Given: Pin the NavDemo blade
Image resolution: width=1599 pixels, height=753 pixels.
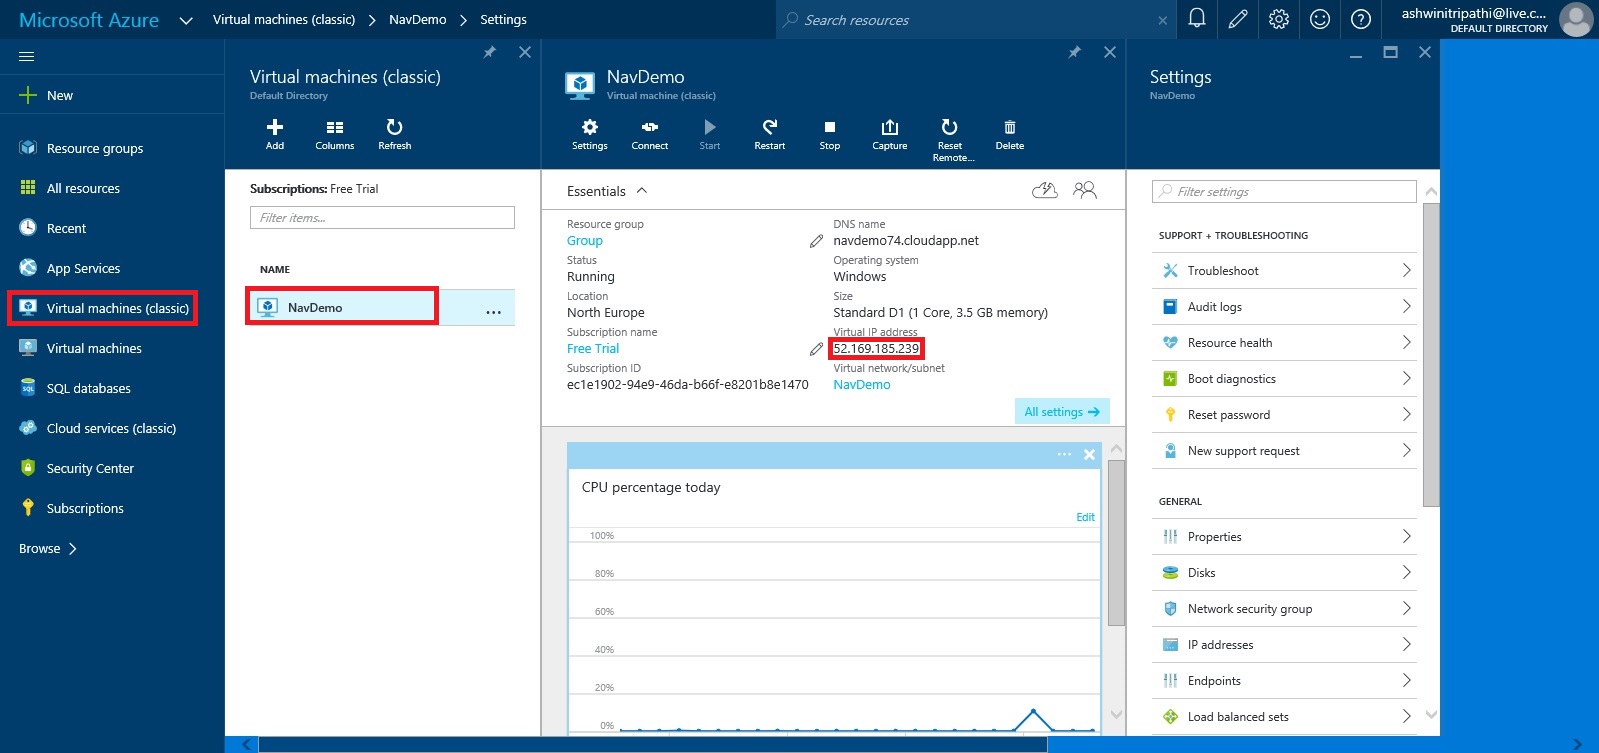Looking at the screenshot, I should click(x=1074, y=52).
